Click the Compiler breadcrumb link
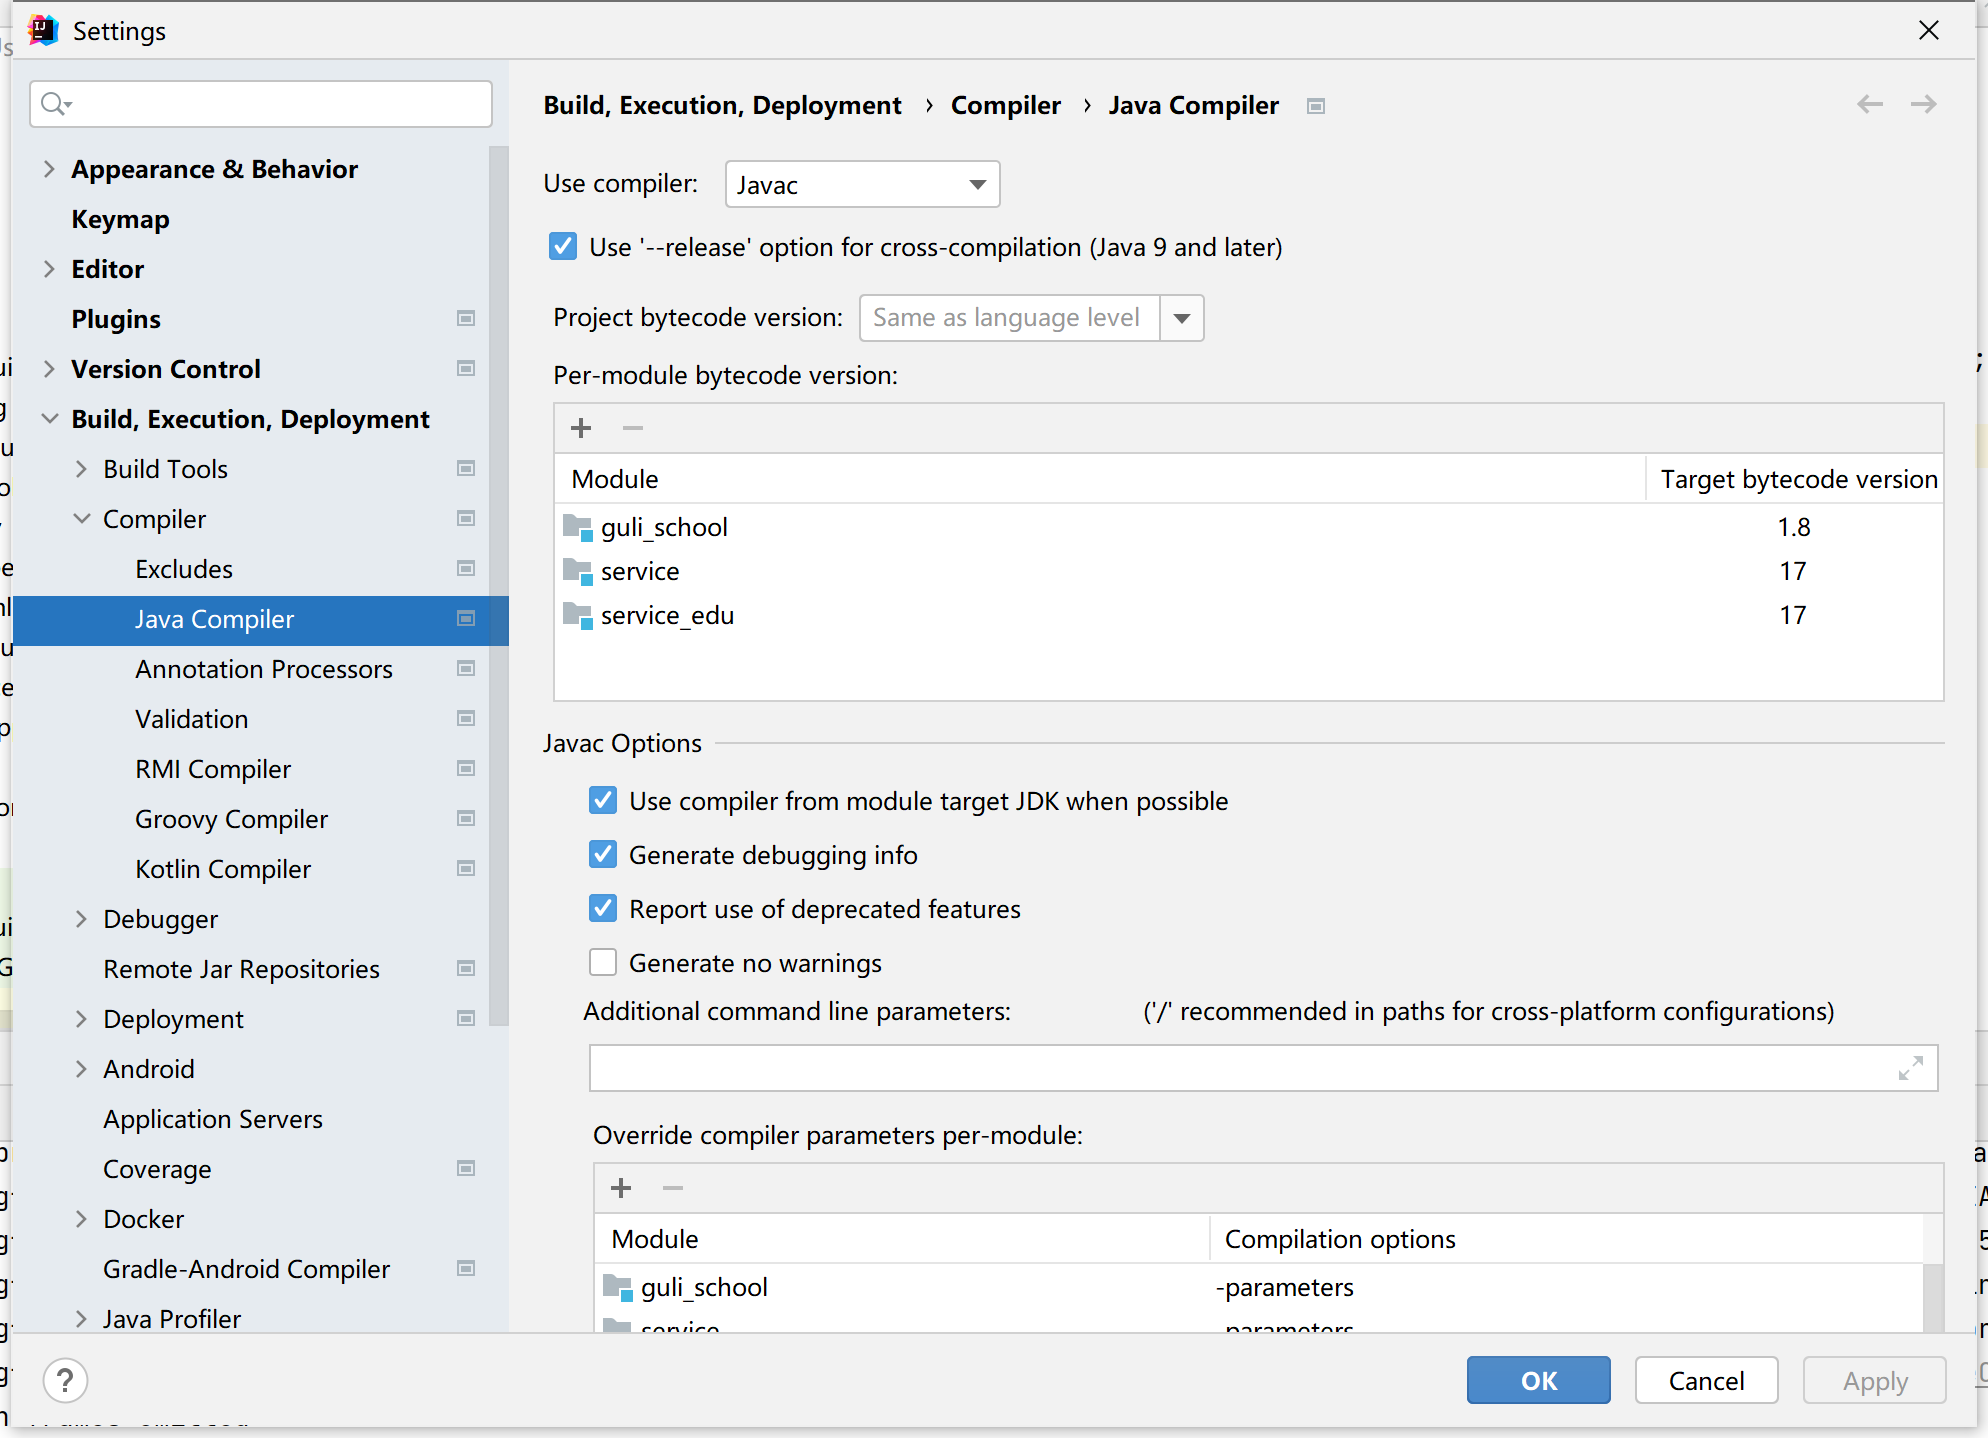This screenshot has height=1438, width=1988. coord(1005,105)
